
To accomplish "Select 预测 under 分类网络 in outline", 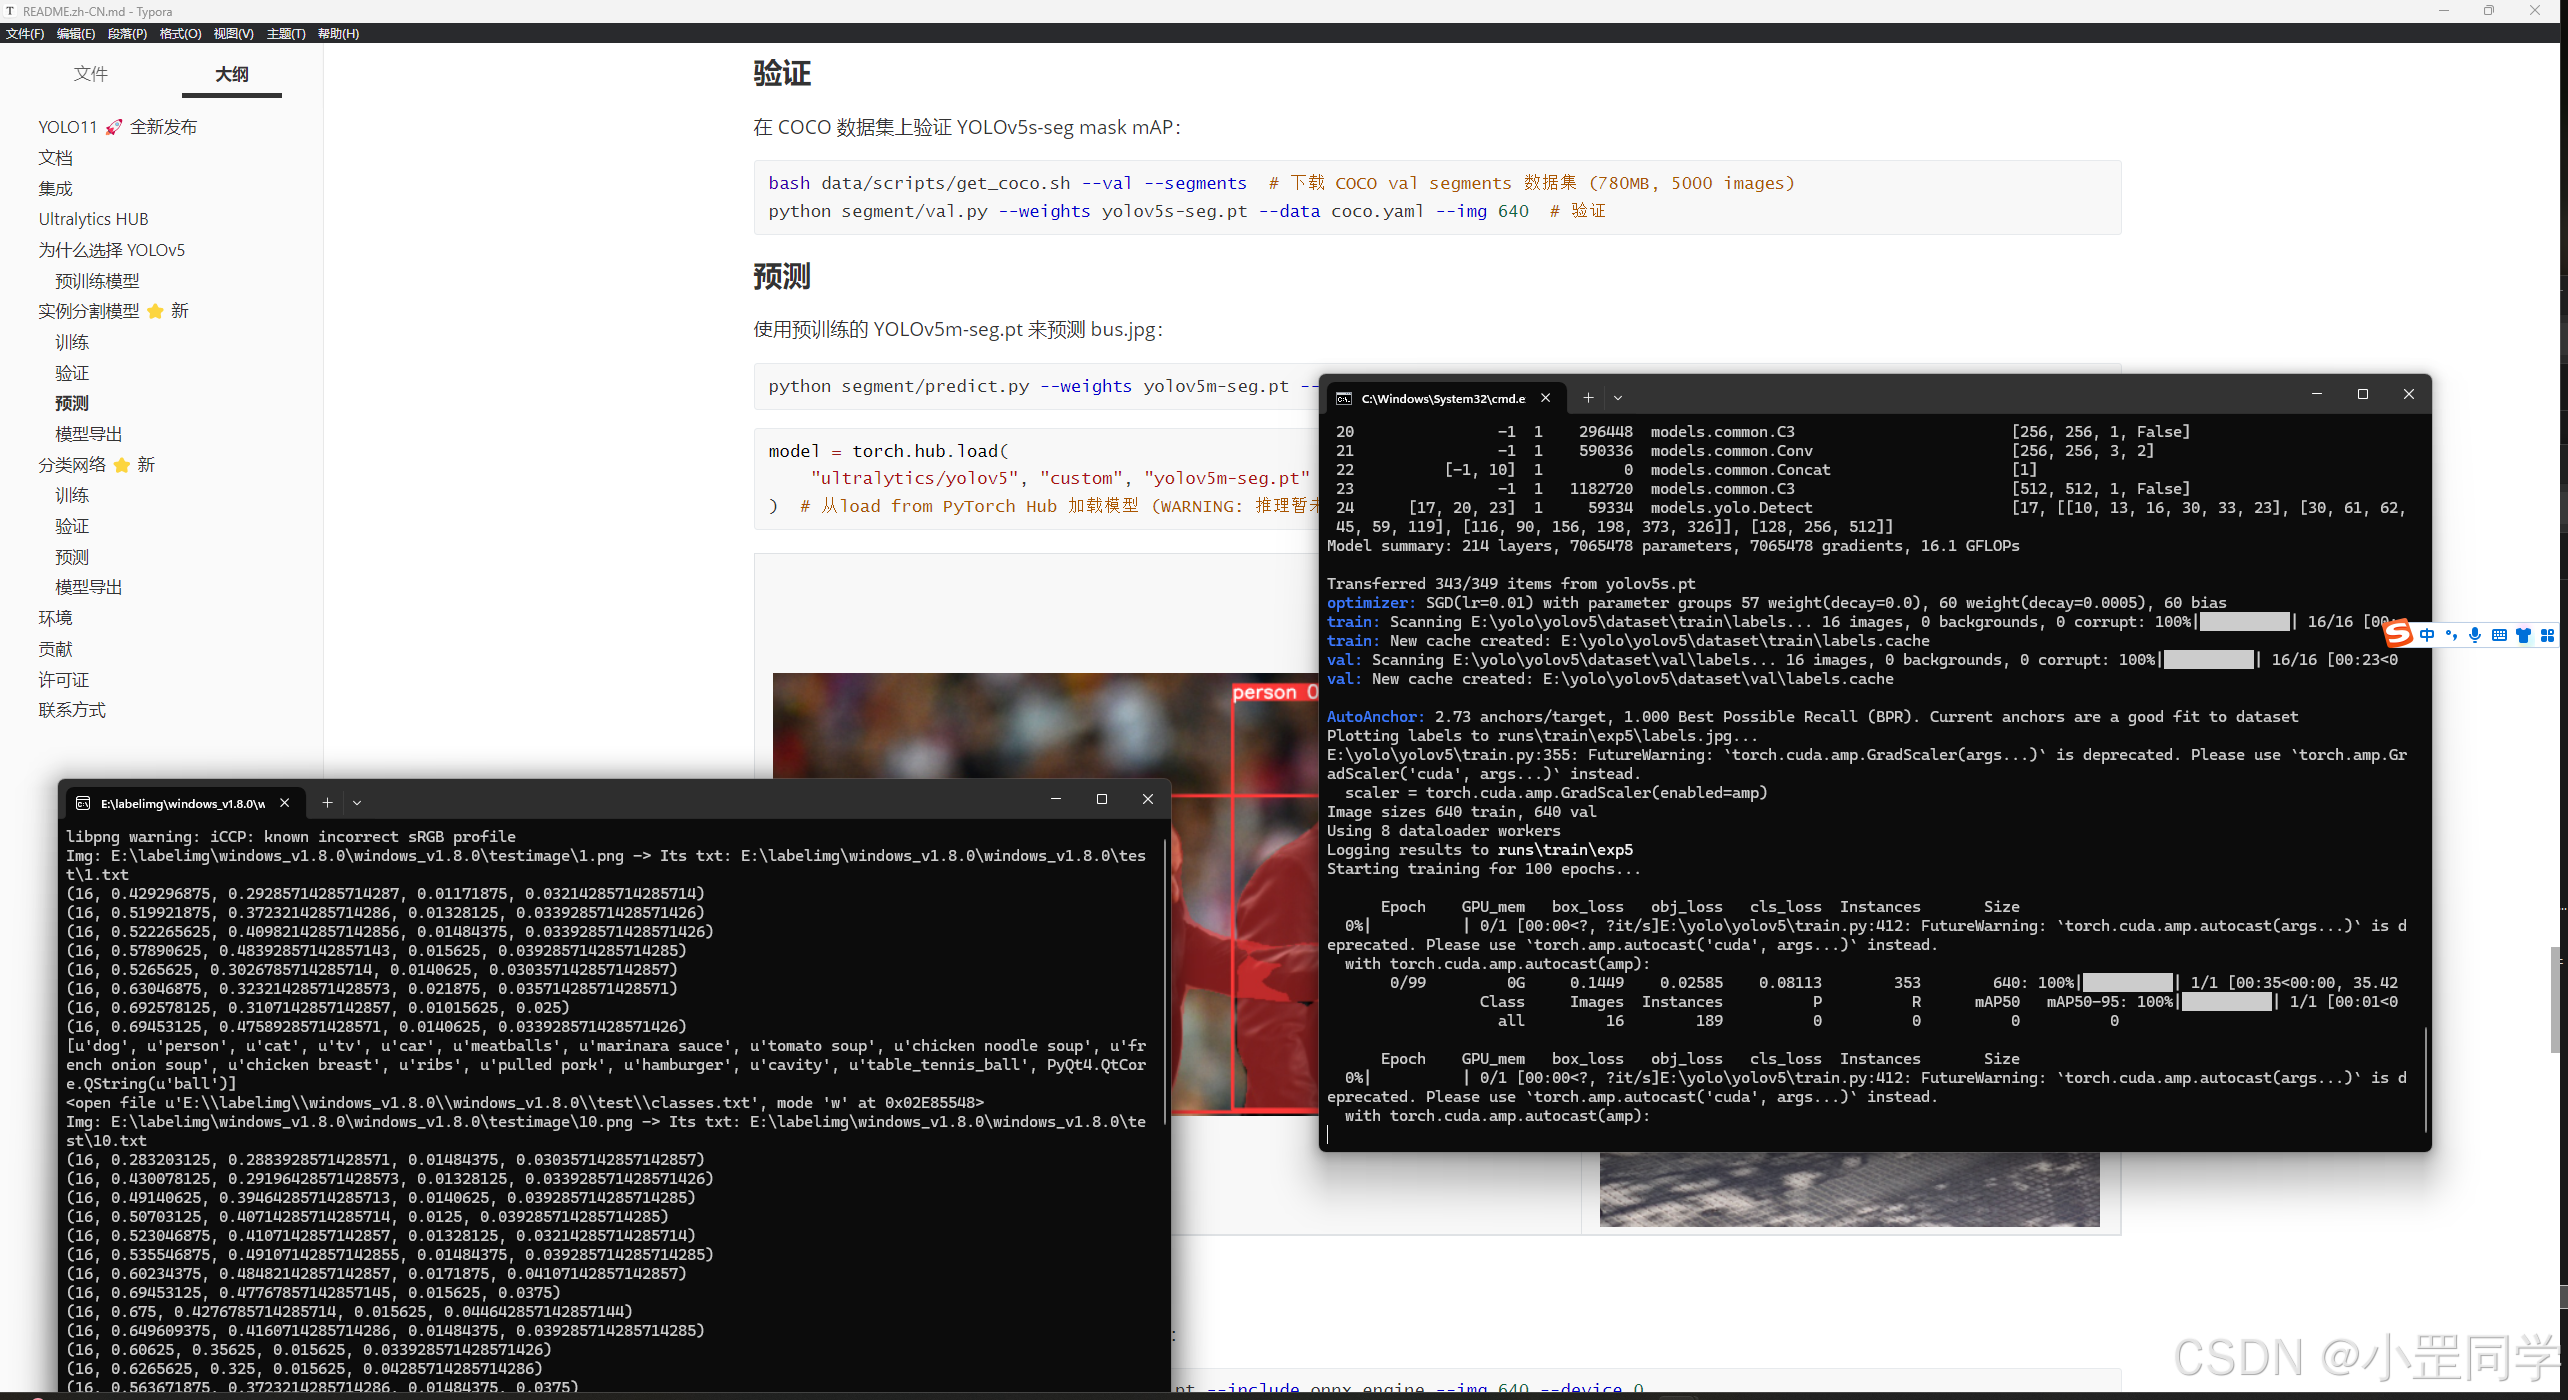I will click(x=72, y=557).
